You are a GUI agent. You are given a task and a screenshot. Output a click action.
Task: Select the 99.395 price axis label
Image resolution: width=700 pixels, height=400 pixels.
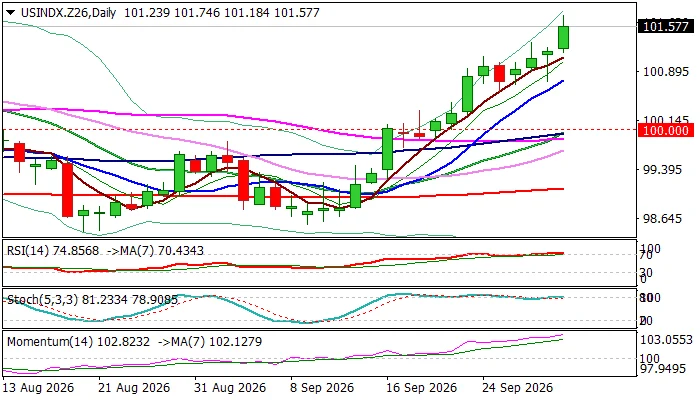662,170
